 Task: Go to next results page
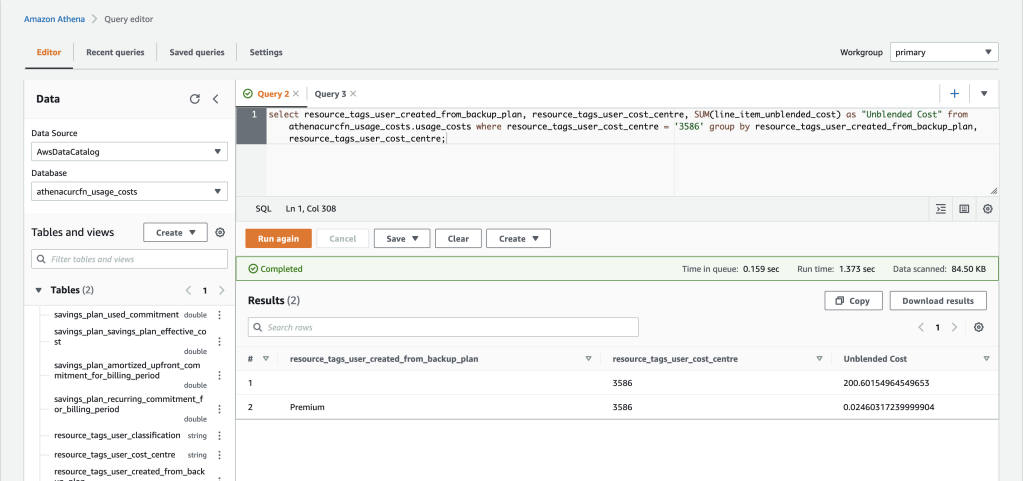click(955, 328)
